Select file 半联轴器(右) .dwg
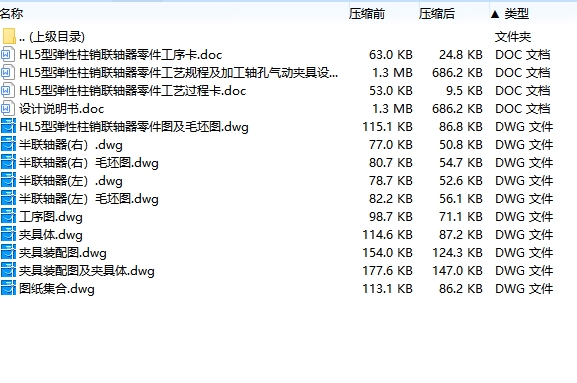 coord(71,145)
